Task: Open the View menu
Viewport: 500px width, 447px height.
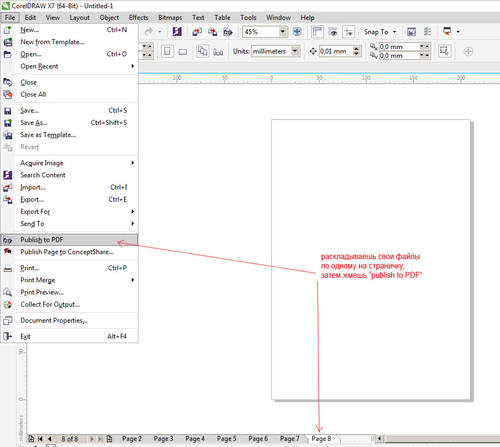Action: [53, 18]
